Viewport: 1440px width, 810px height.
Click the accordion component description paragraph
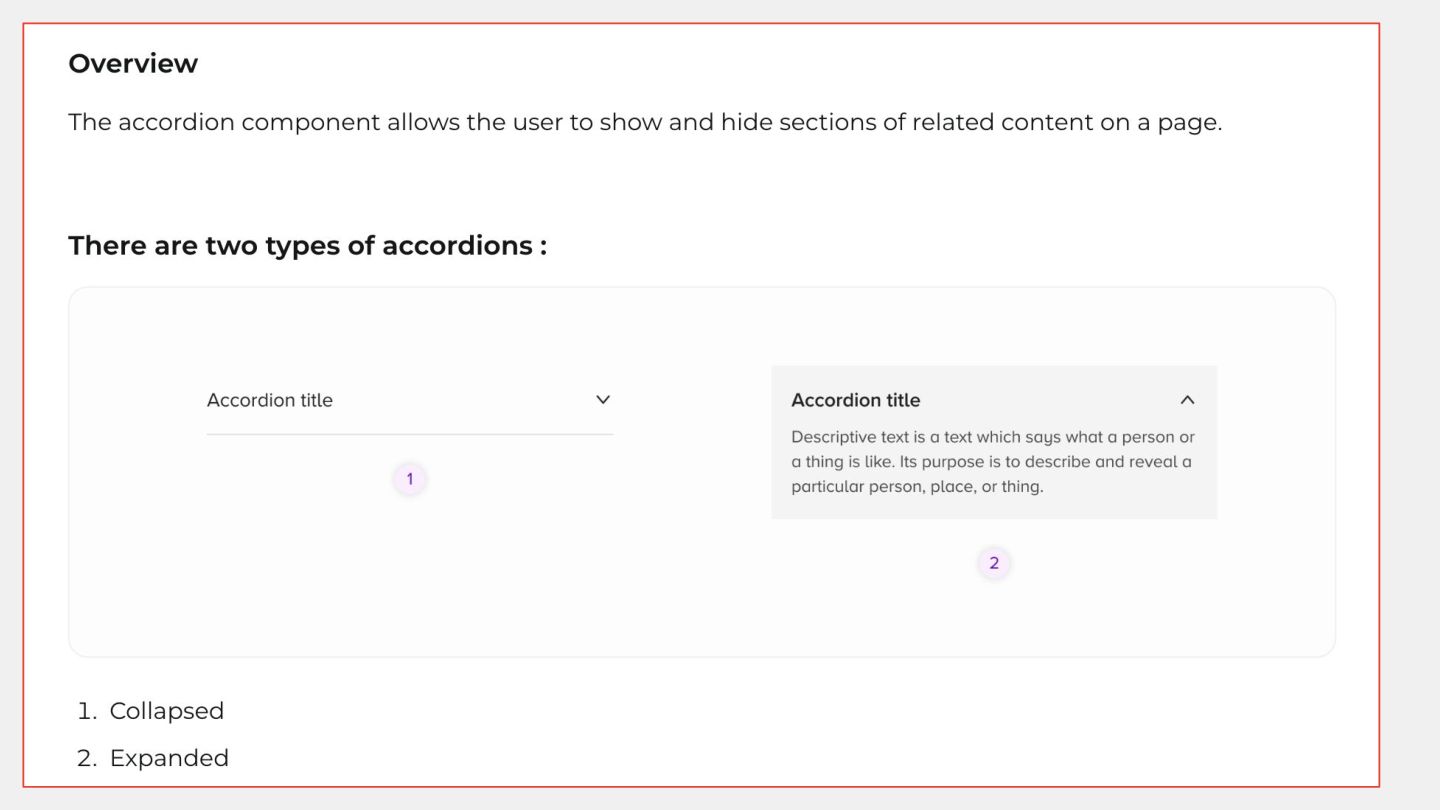click(645, 123)
